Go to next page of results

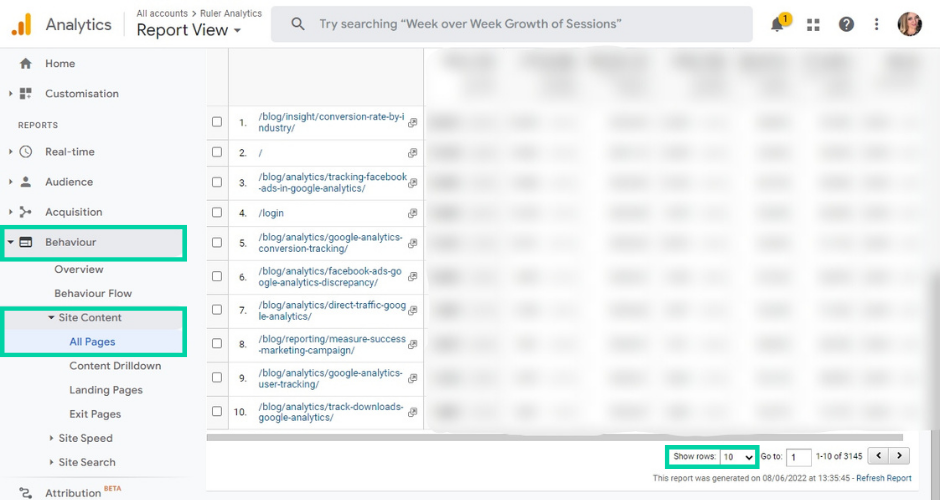click(899, 456)
